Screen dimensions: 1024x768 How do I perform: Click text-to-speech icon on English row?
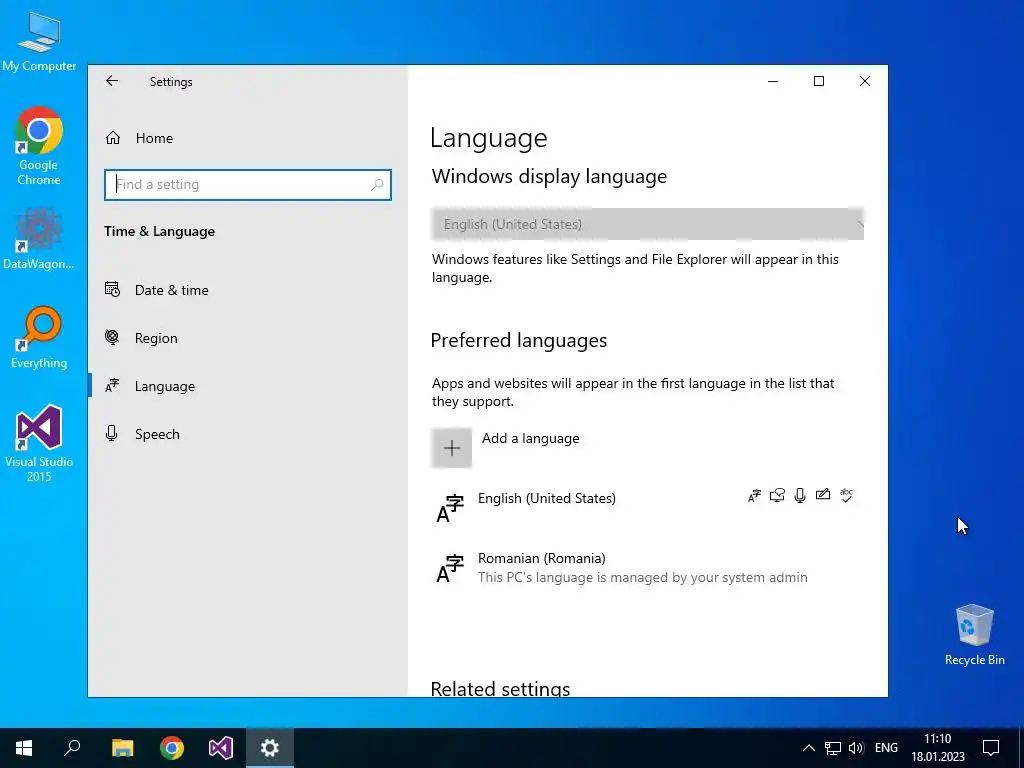[x=777, y=496]
